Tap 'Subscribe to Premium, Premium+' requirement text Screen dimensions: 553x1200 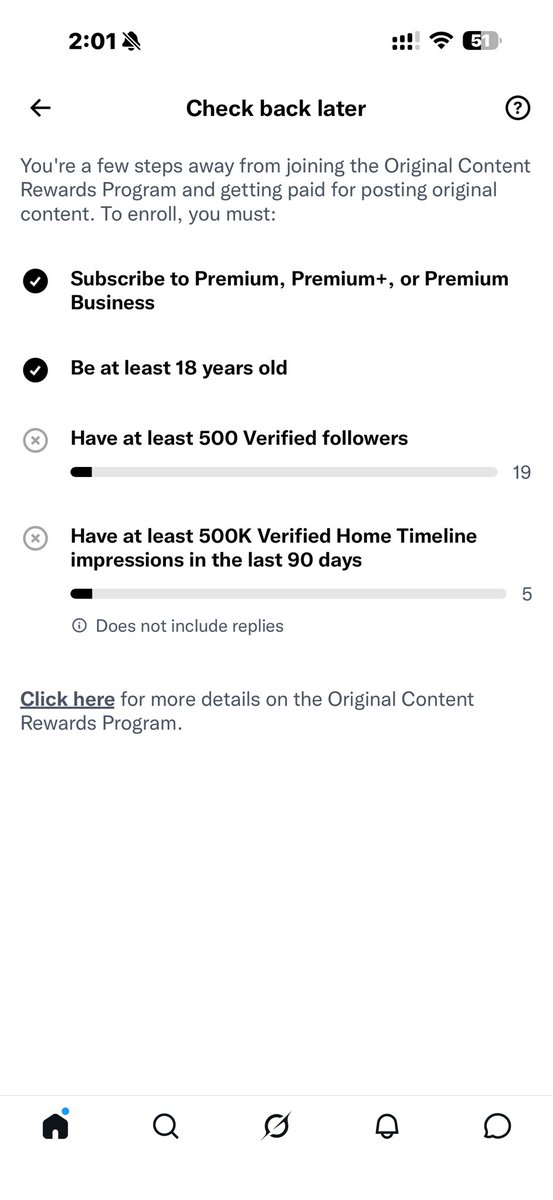click(289, 291)
